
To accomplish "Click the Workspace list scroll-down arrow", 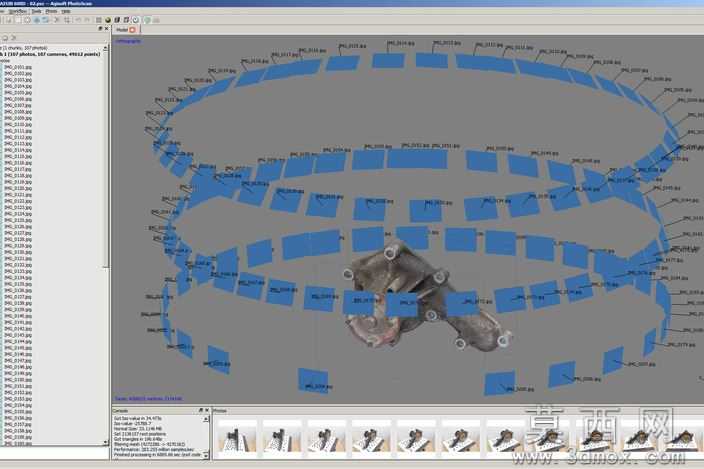I will coord(106,443).
